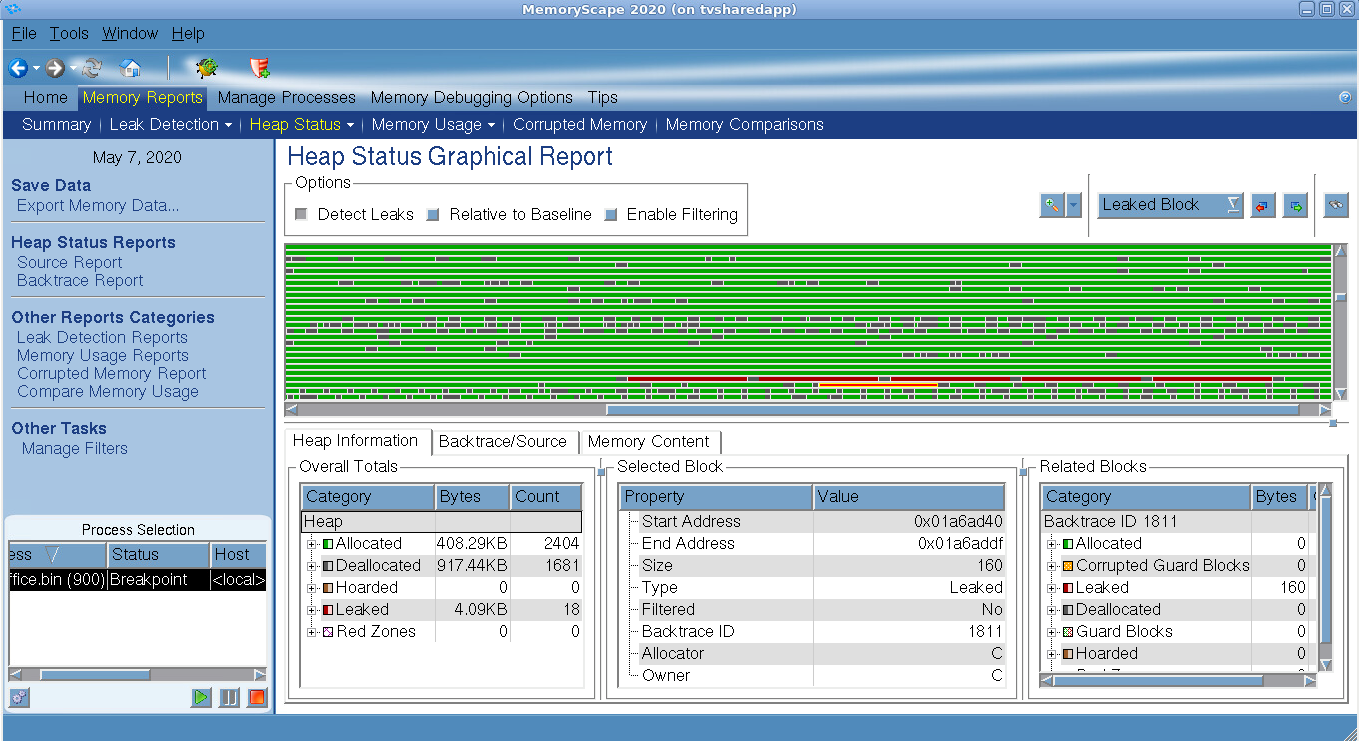Viewport: 1359px width, 741px height.
Task: Open the Leak Detection submenu
Action: point(171,125)
